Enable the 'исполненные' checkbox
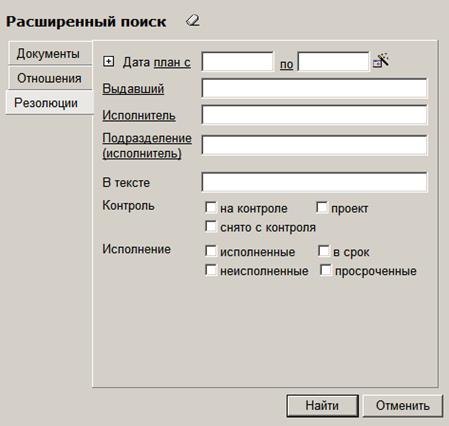This screenshot has width=449, height=426. 211,251
